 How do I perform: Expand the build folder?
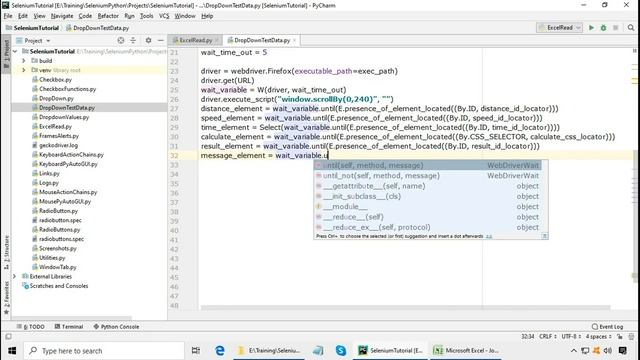[x=24, y=61]
